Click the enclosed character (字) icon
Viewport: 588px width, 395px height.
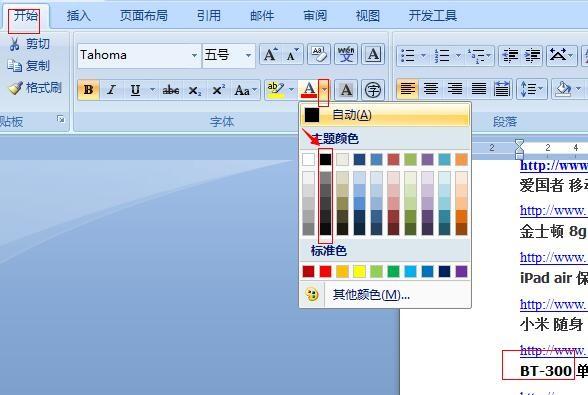373,90
